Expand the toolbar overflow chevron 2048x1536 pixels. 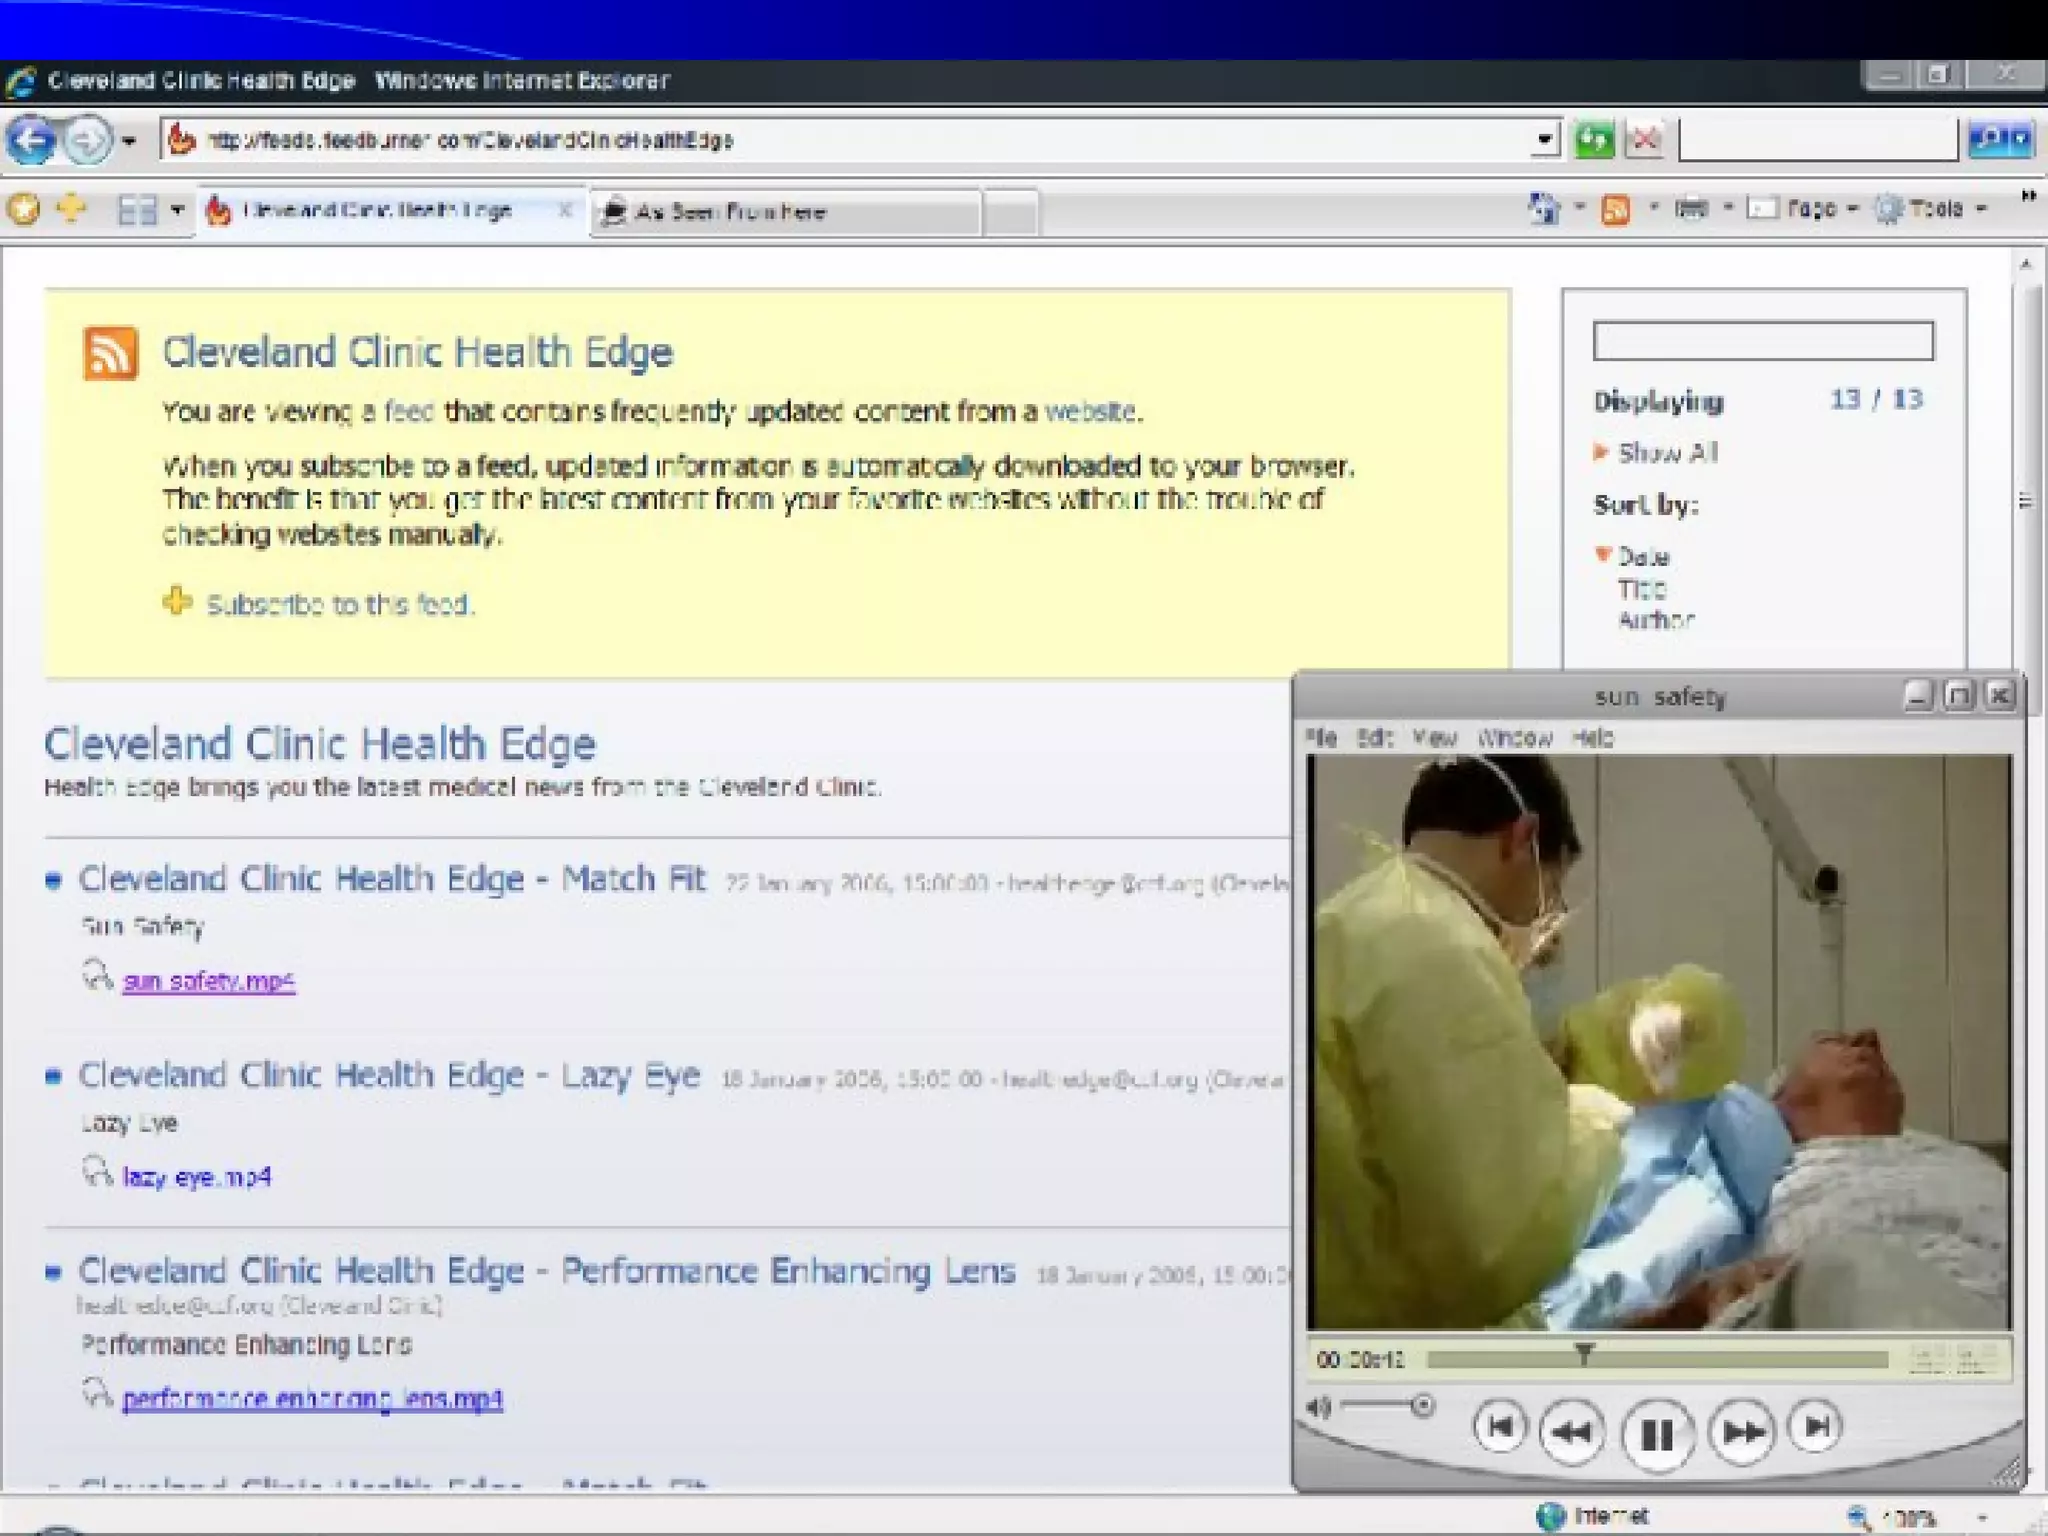coord(2028,197)
